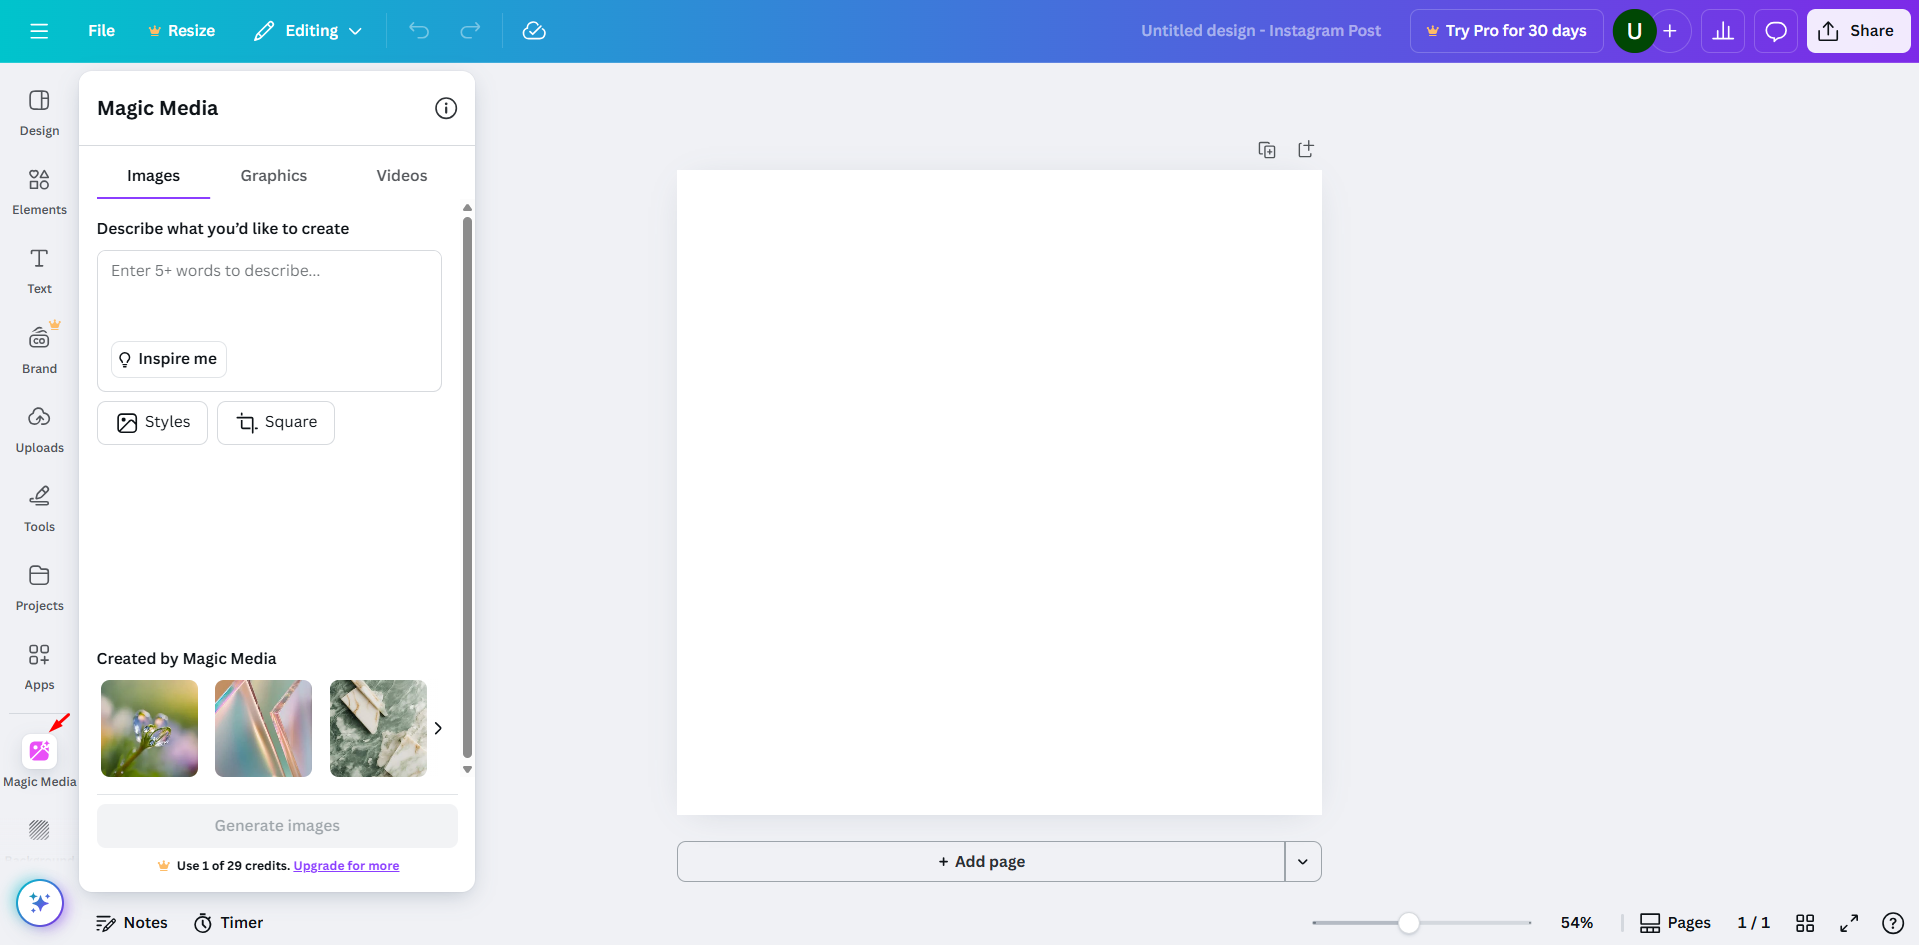This screenshot has width=1919, height=945.
Task: Click the Brand sidebar icon
Action: pyautogui.click(x=38, y=347)
